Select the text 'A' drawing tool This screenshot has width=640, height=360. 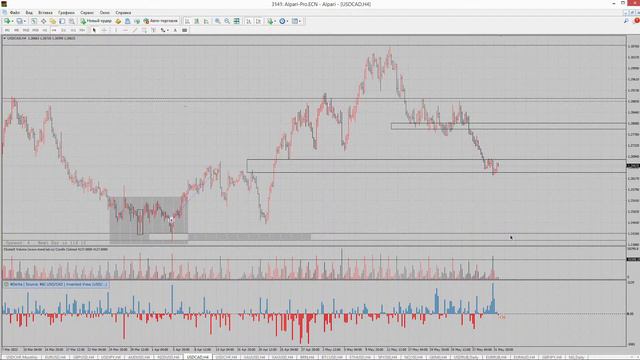[175, 30]
